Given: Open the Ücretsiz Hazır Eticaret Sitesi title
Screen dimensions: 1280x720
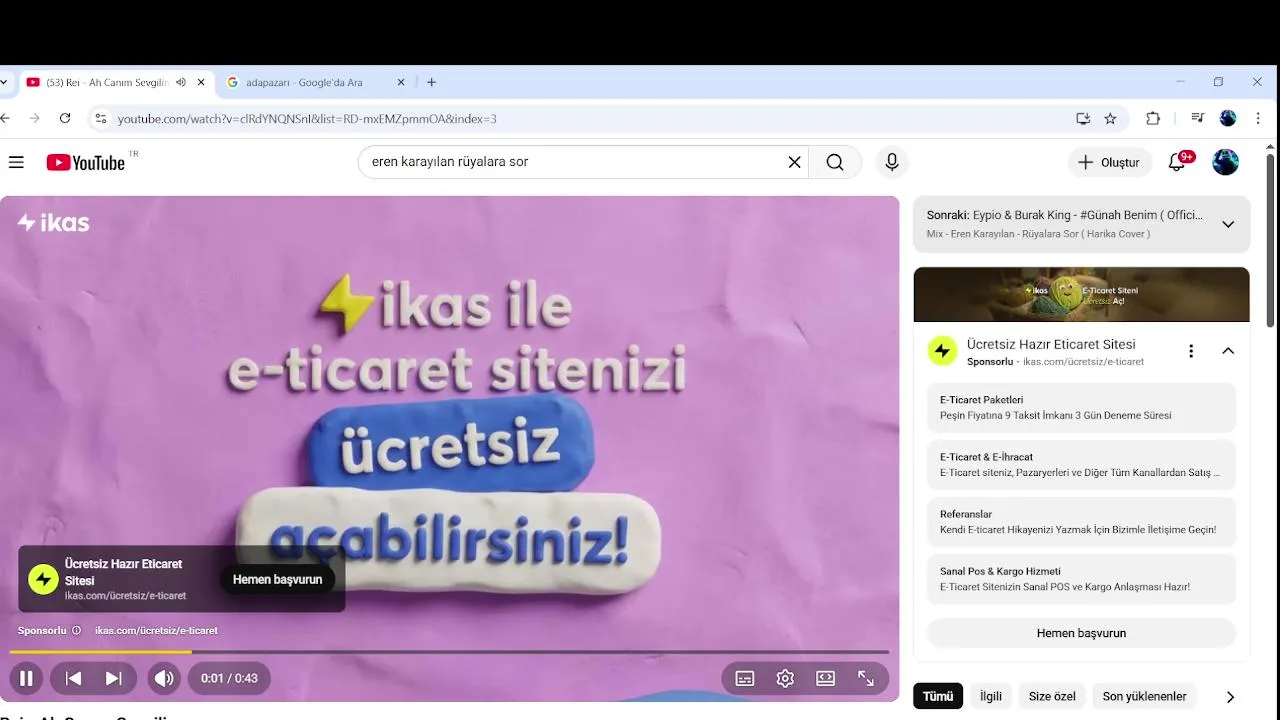Looking at the screenshot, I should pos(1051,344).
